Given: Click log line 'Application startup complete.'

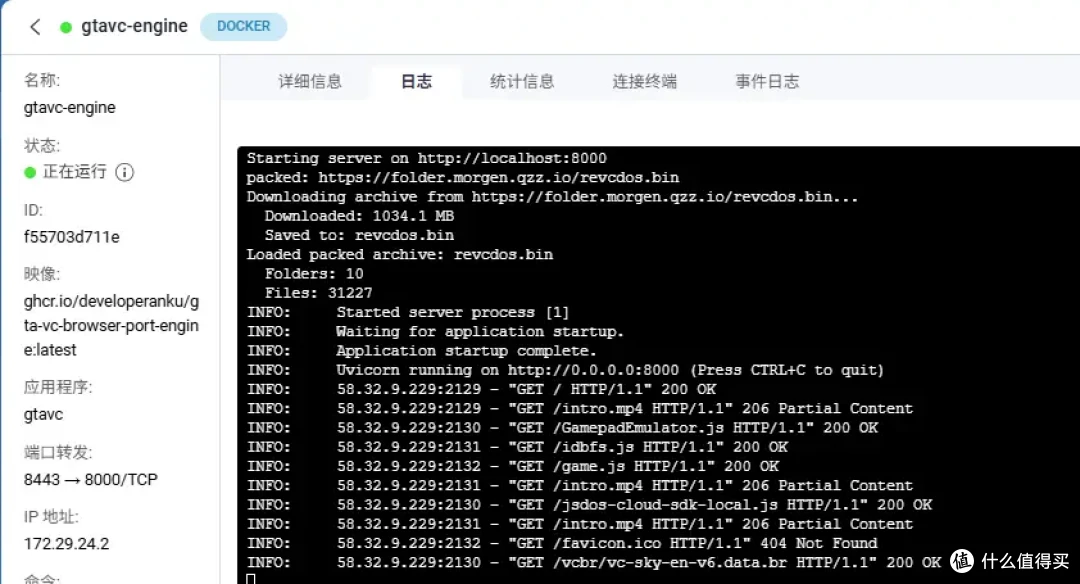Looking at the screenshot, I should tap(422, 351).
